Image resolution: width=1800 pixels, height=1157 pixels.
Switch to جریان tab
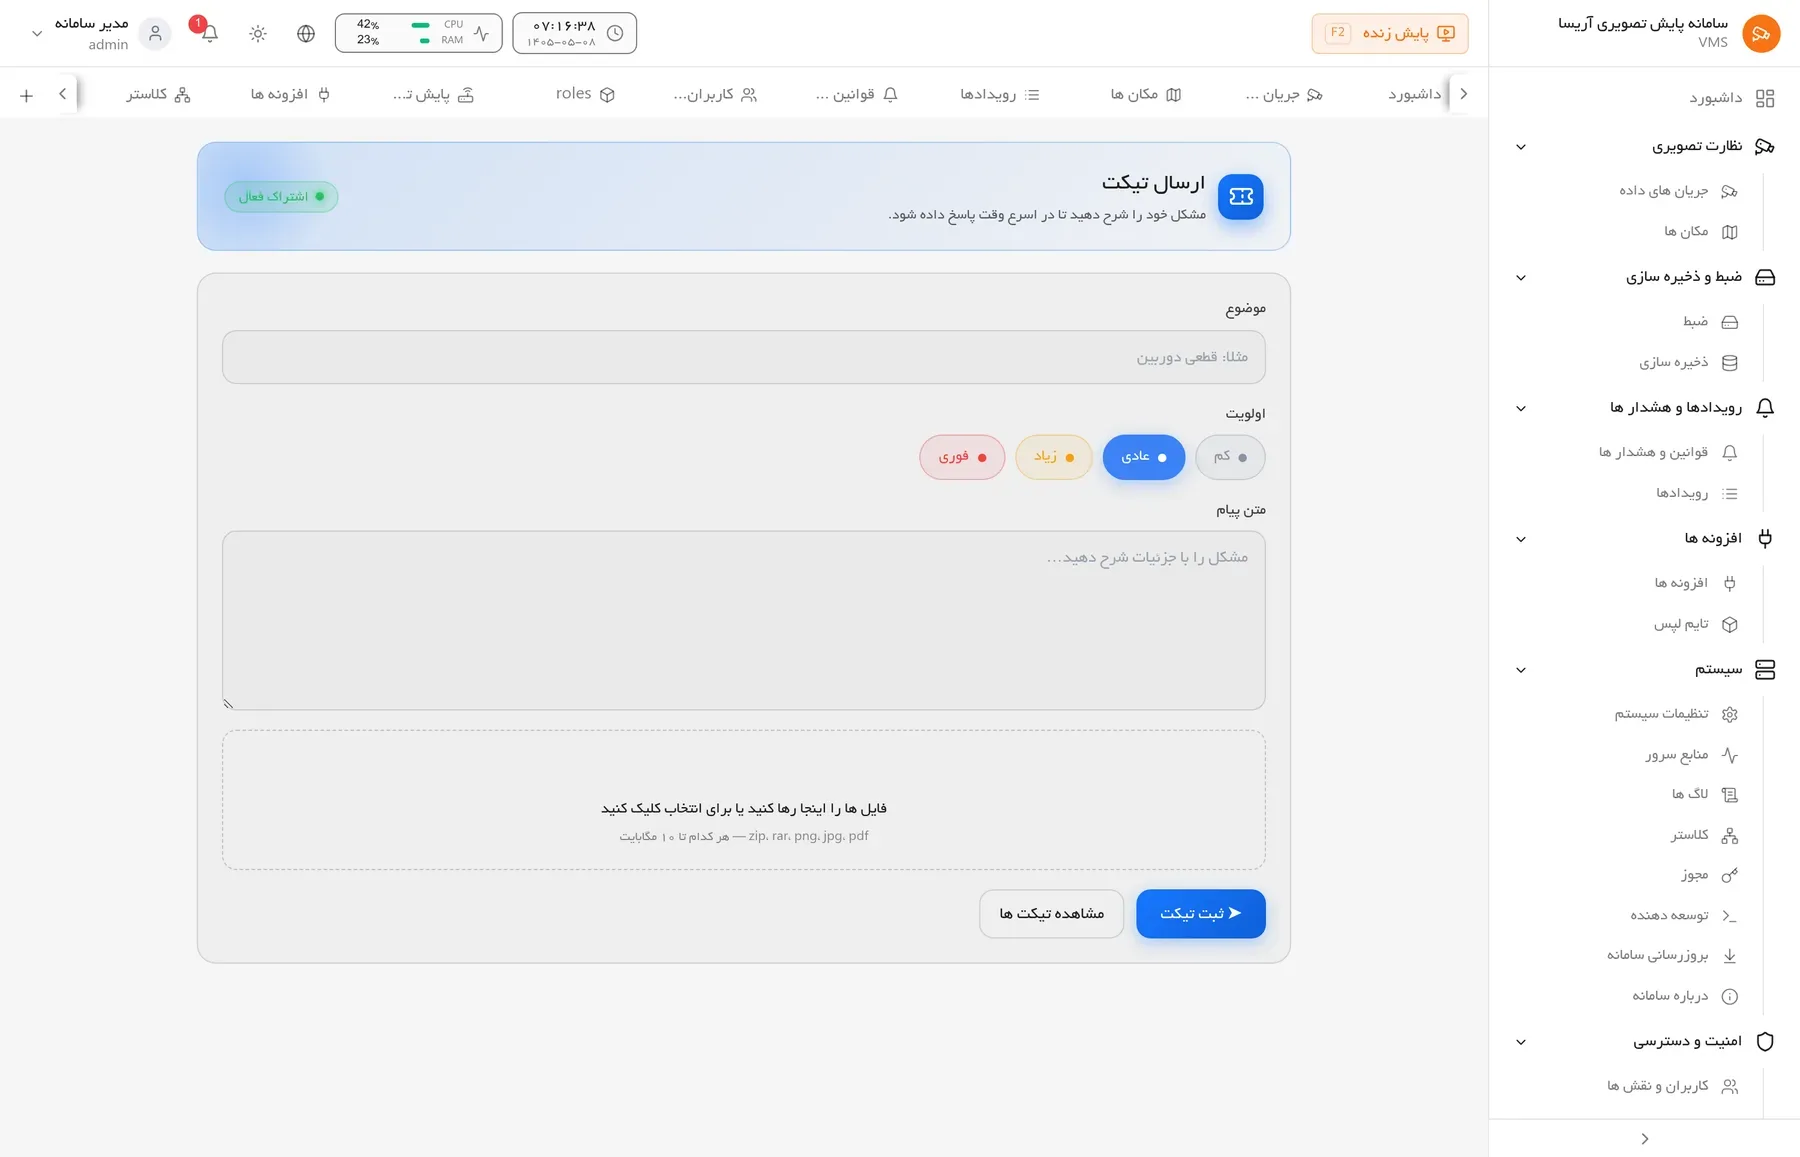coord(1284,94)
